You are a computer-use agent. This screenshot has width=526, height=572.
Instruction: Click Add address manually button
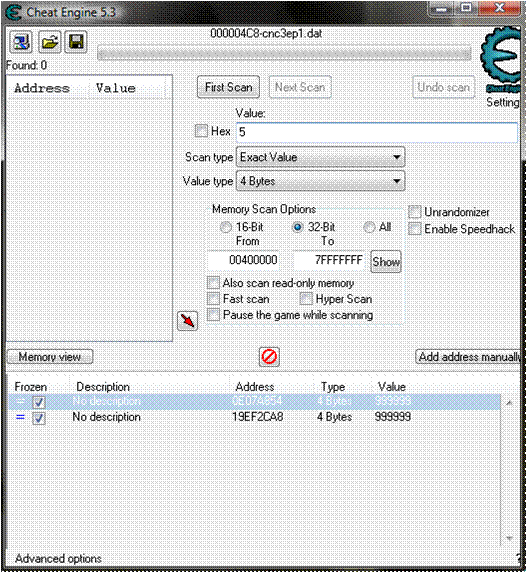[468, 357]
